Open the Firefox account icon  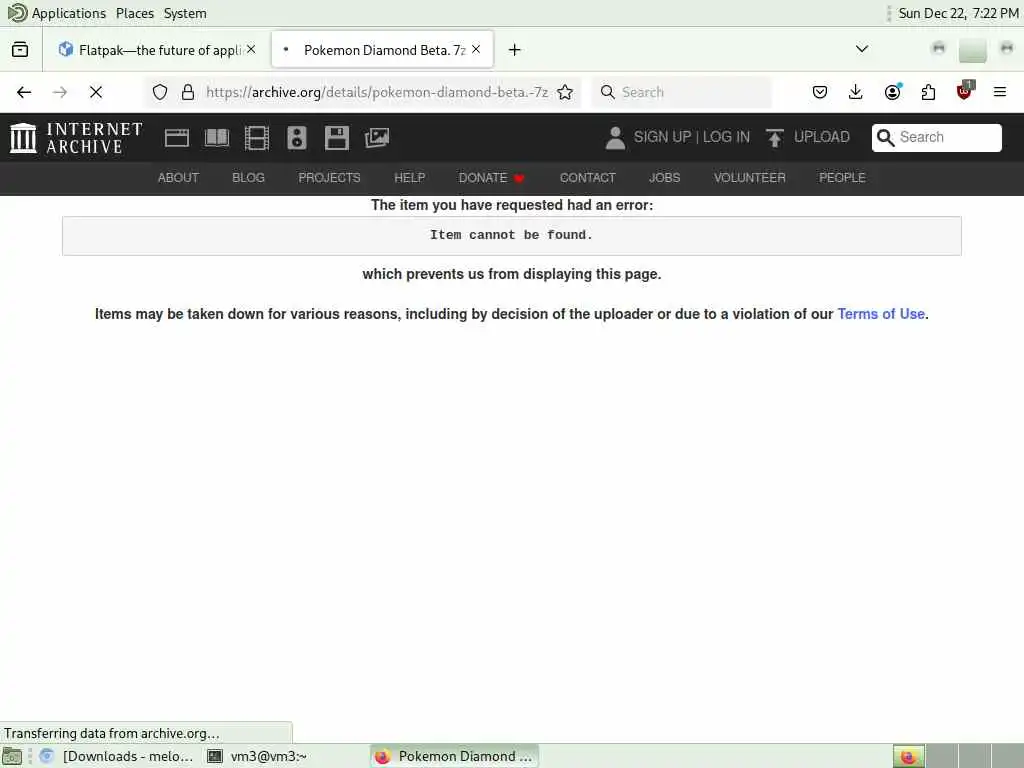pyautogui.click(x=892, y=92)
